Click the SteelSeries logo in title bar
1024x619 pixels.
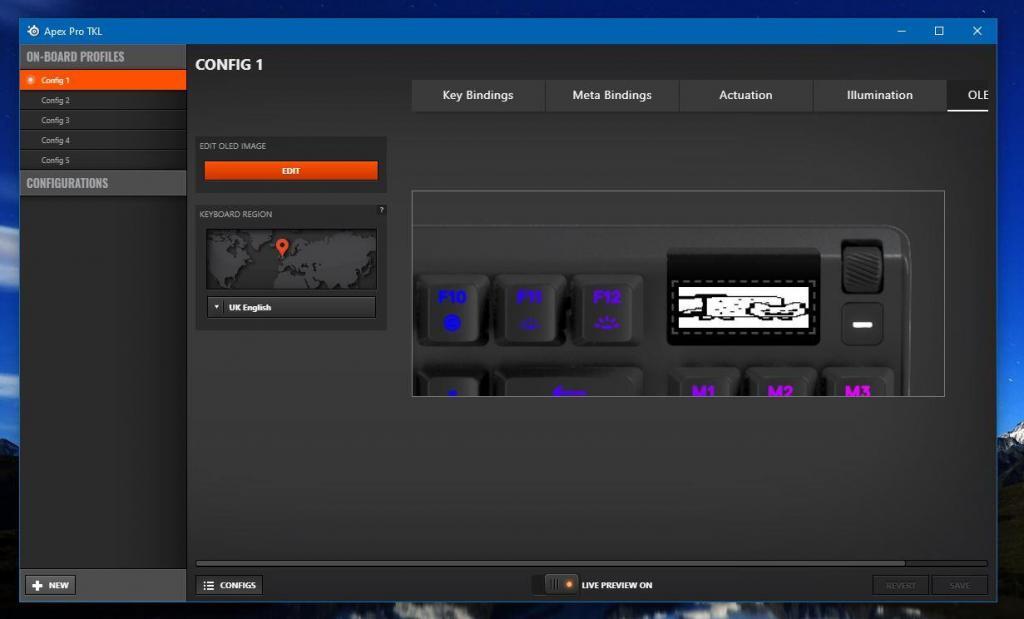pyautogui.click(x=33, y=31)
